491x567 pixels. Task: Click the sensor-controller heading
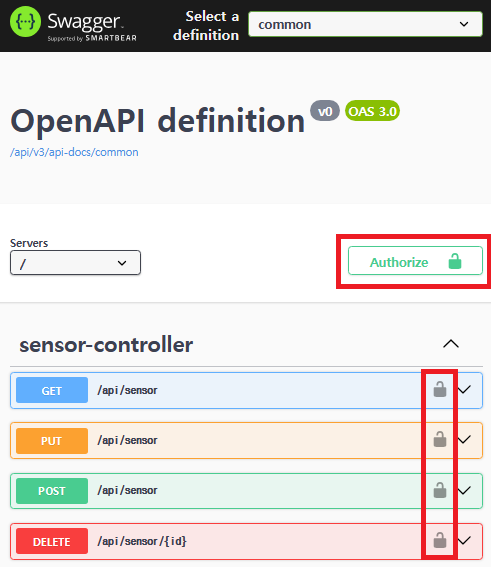click(106, 345)
